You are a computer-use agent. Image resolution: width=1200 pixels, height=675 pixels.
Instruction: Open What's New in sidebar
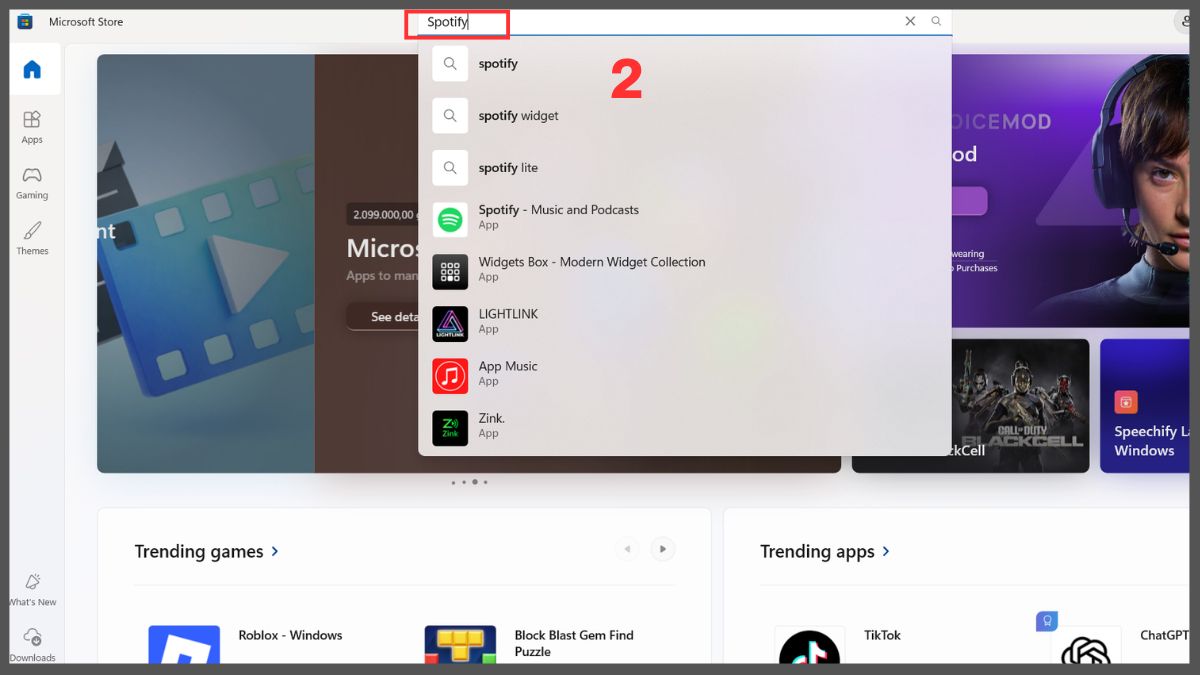32,589
